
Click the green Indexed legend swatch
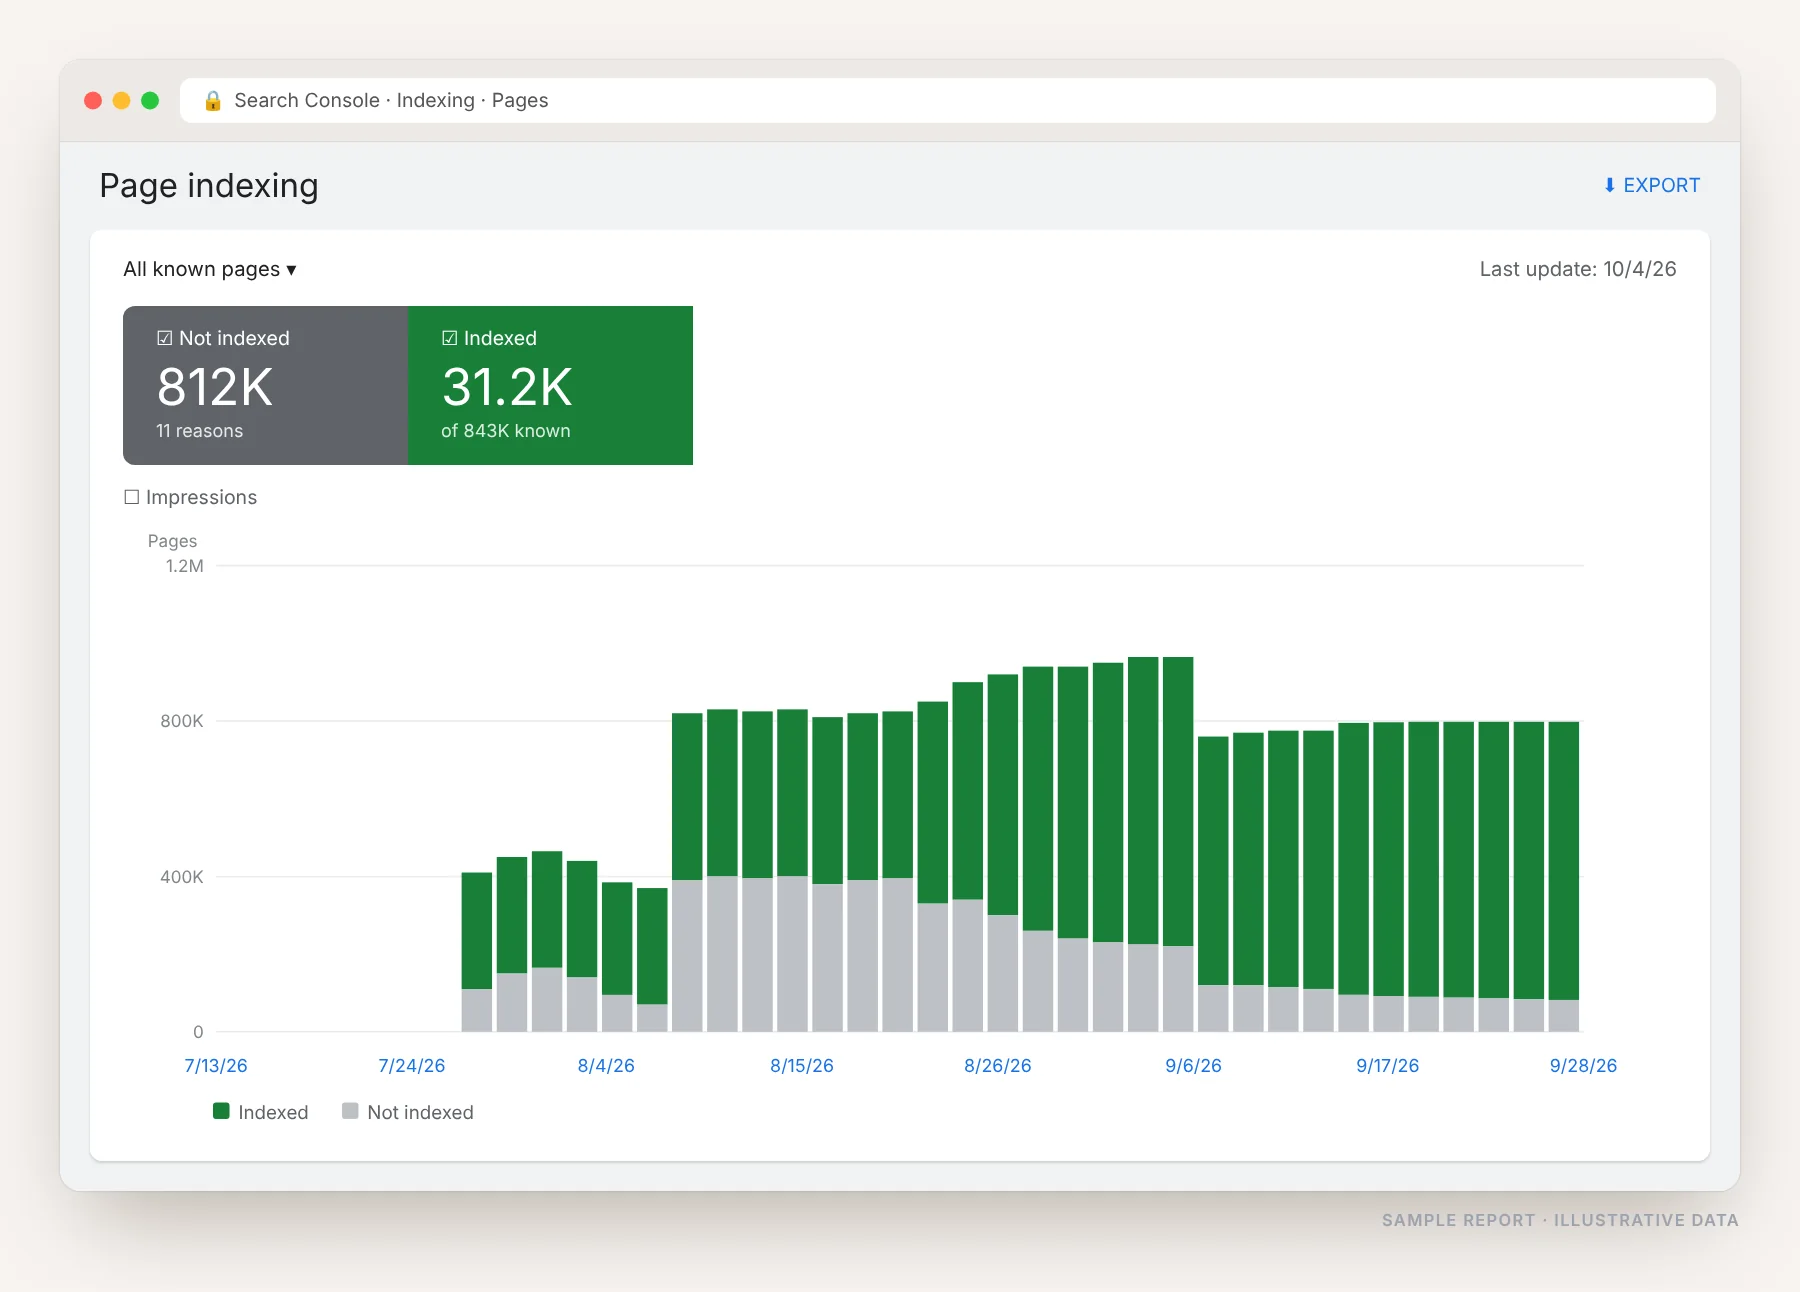[221, 1111]
